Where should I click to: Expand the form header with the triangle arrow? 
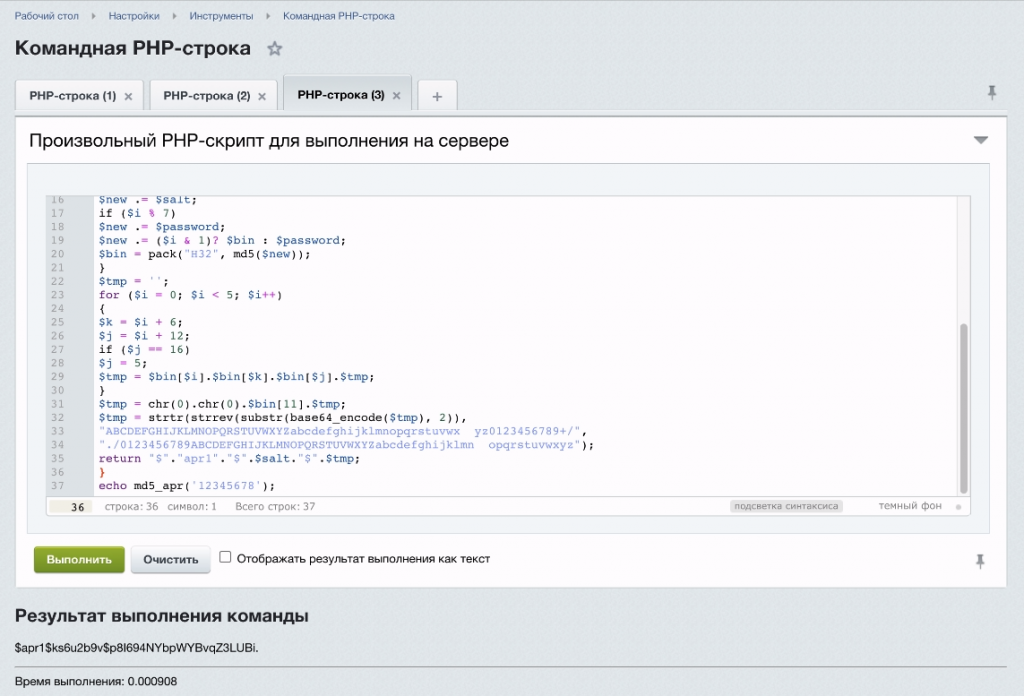(981, 140)
